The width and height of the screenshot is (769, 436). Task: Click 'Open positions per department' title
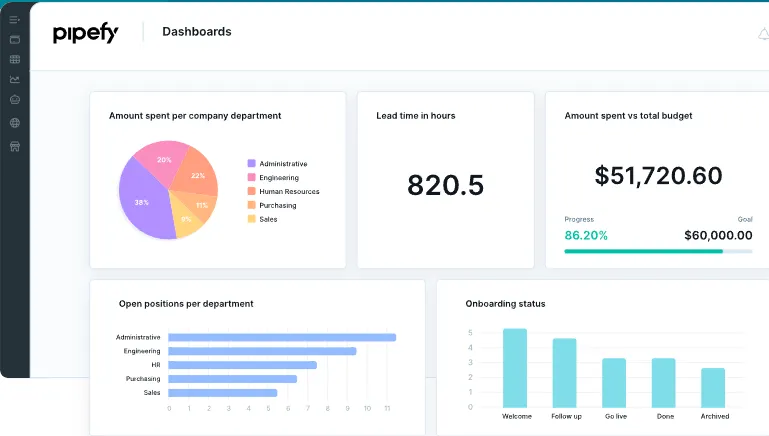click(x=186, y=304)
